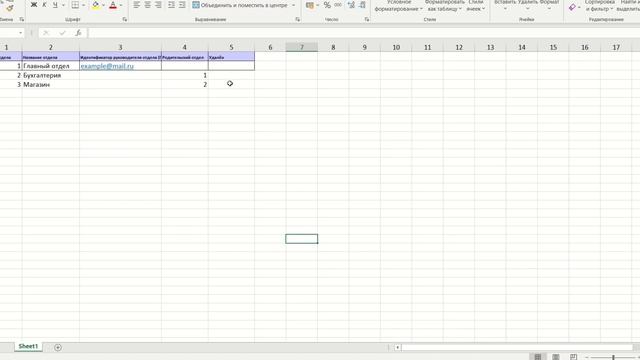640x360 pixels.
Task: Align text right
Action: [x=158, y=5]
